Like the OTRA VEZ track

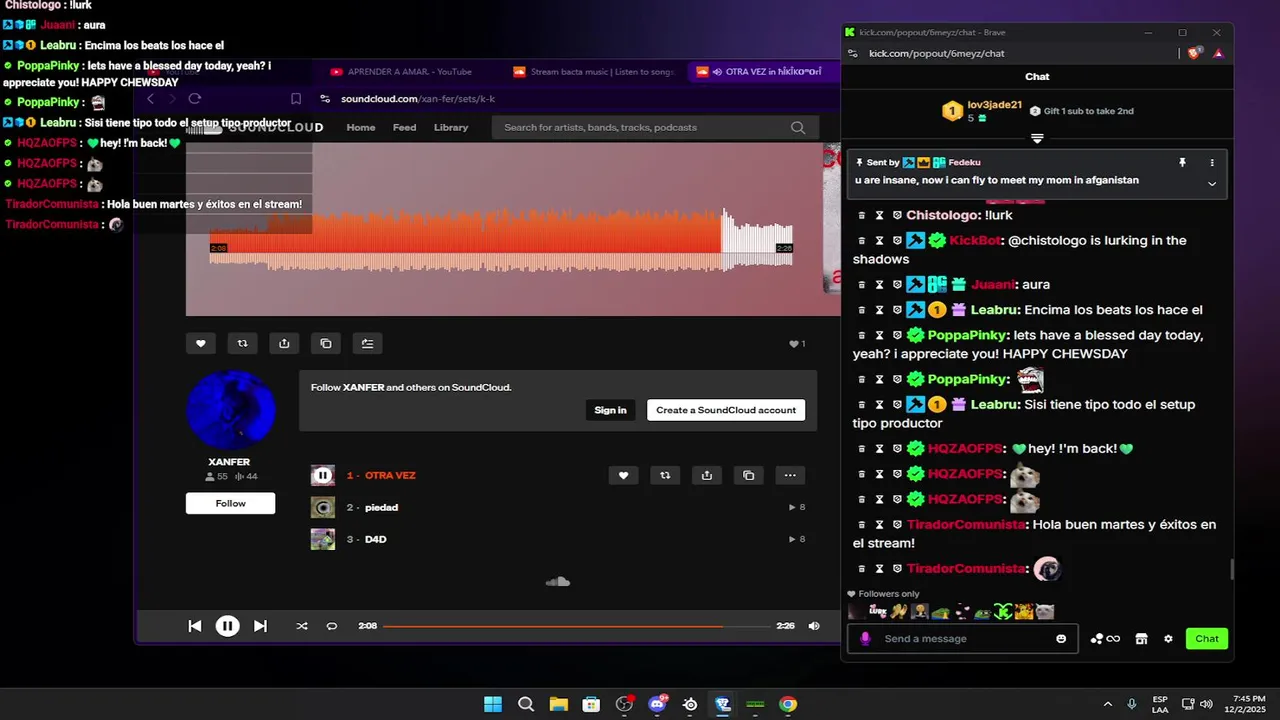[623, 475]
